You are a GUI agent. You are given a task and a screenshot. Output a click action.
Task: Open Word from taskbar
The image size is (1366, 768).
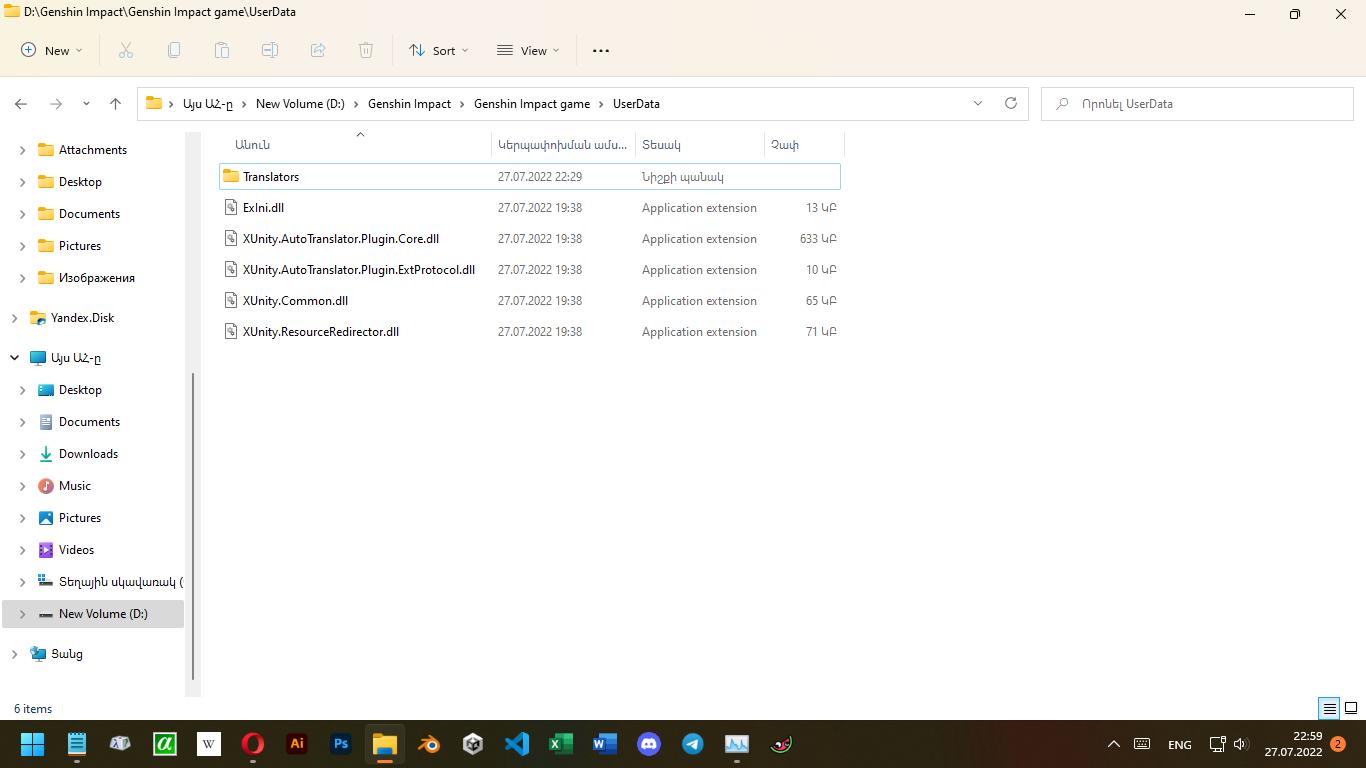pos(605,744)
